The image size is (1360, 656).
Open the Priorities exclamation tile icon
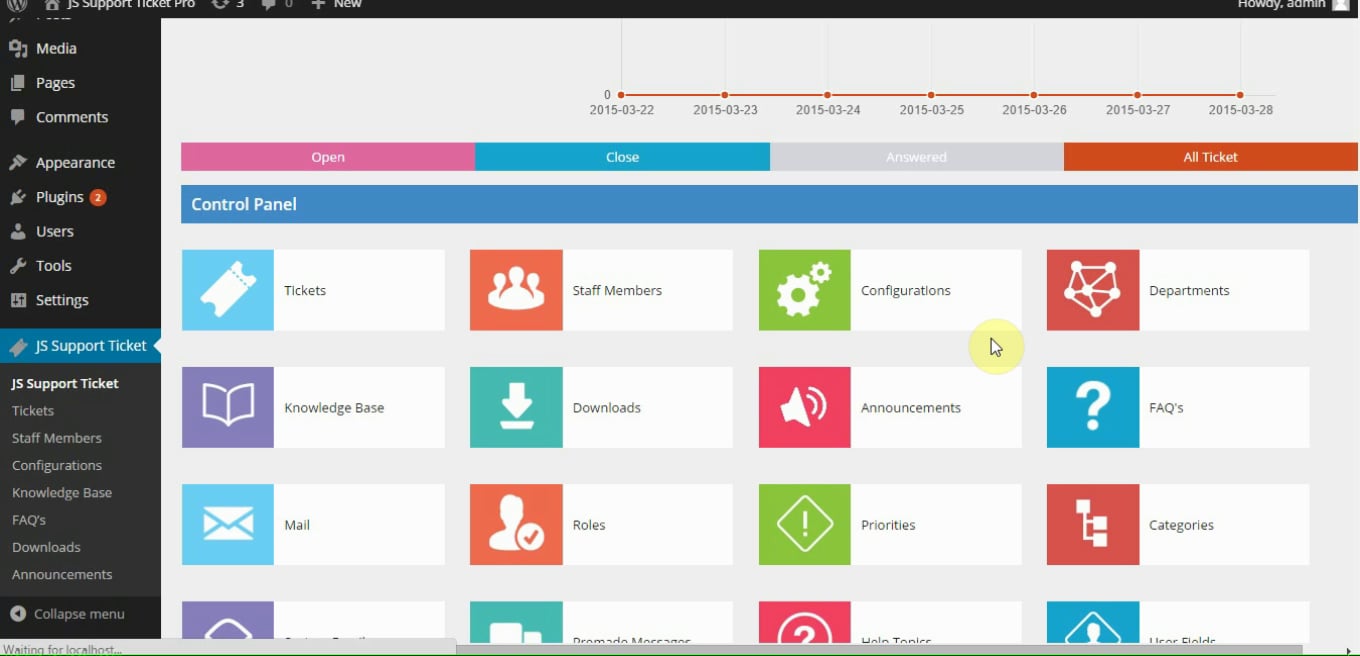[x=805, y=524]
